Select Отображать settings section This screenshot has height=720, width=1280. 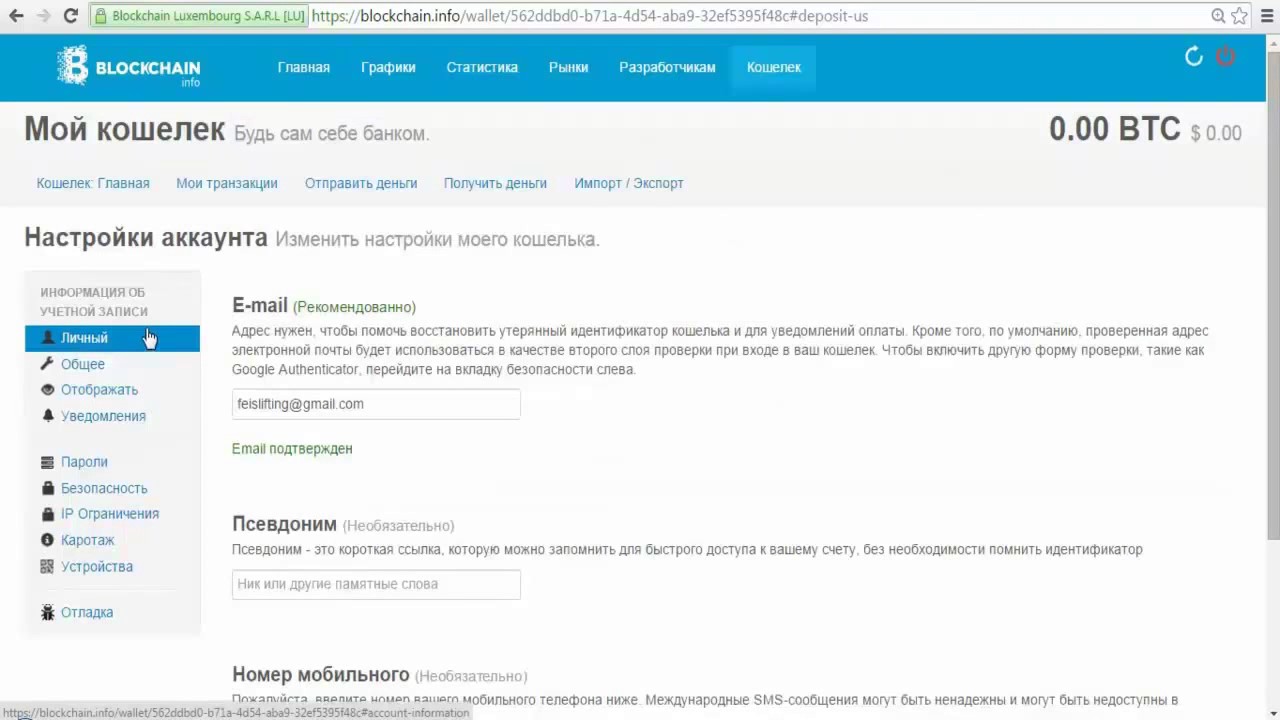pos(99,390)
